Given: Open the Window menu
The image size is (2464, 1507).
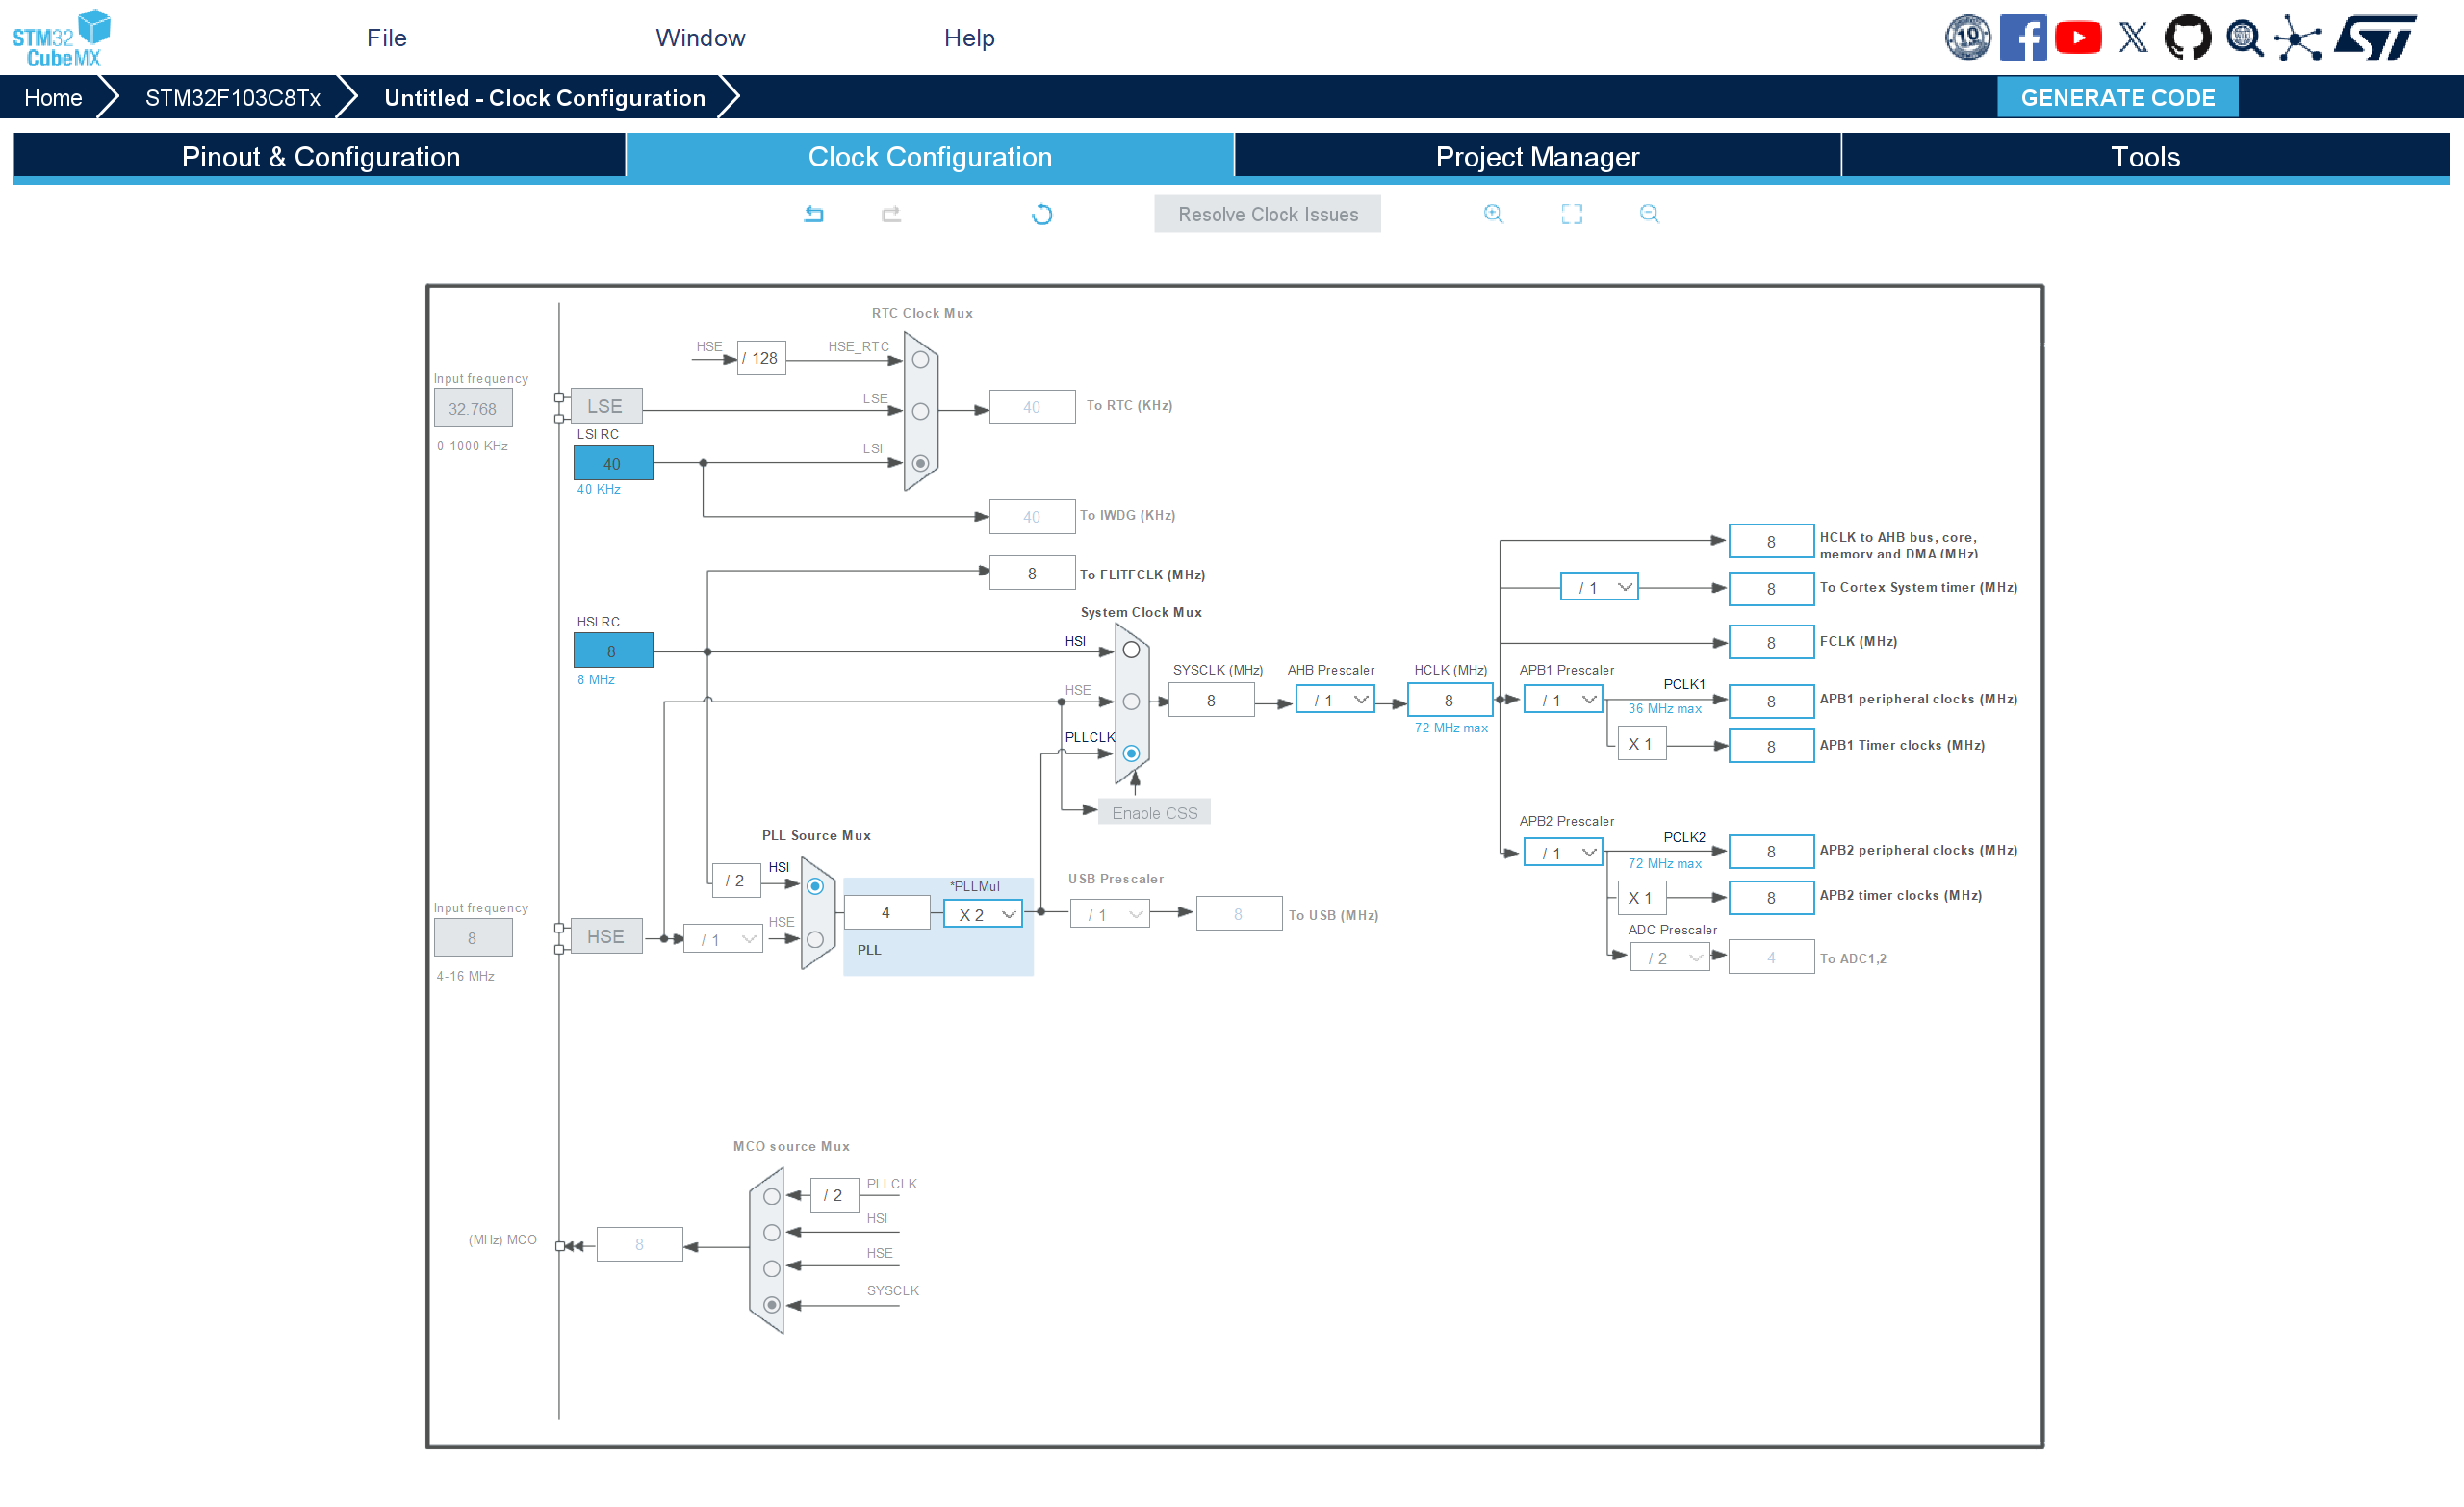Looking at the screenshot, I should (x=700, y=38).
